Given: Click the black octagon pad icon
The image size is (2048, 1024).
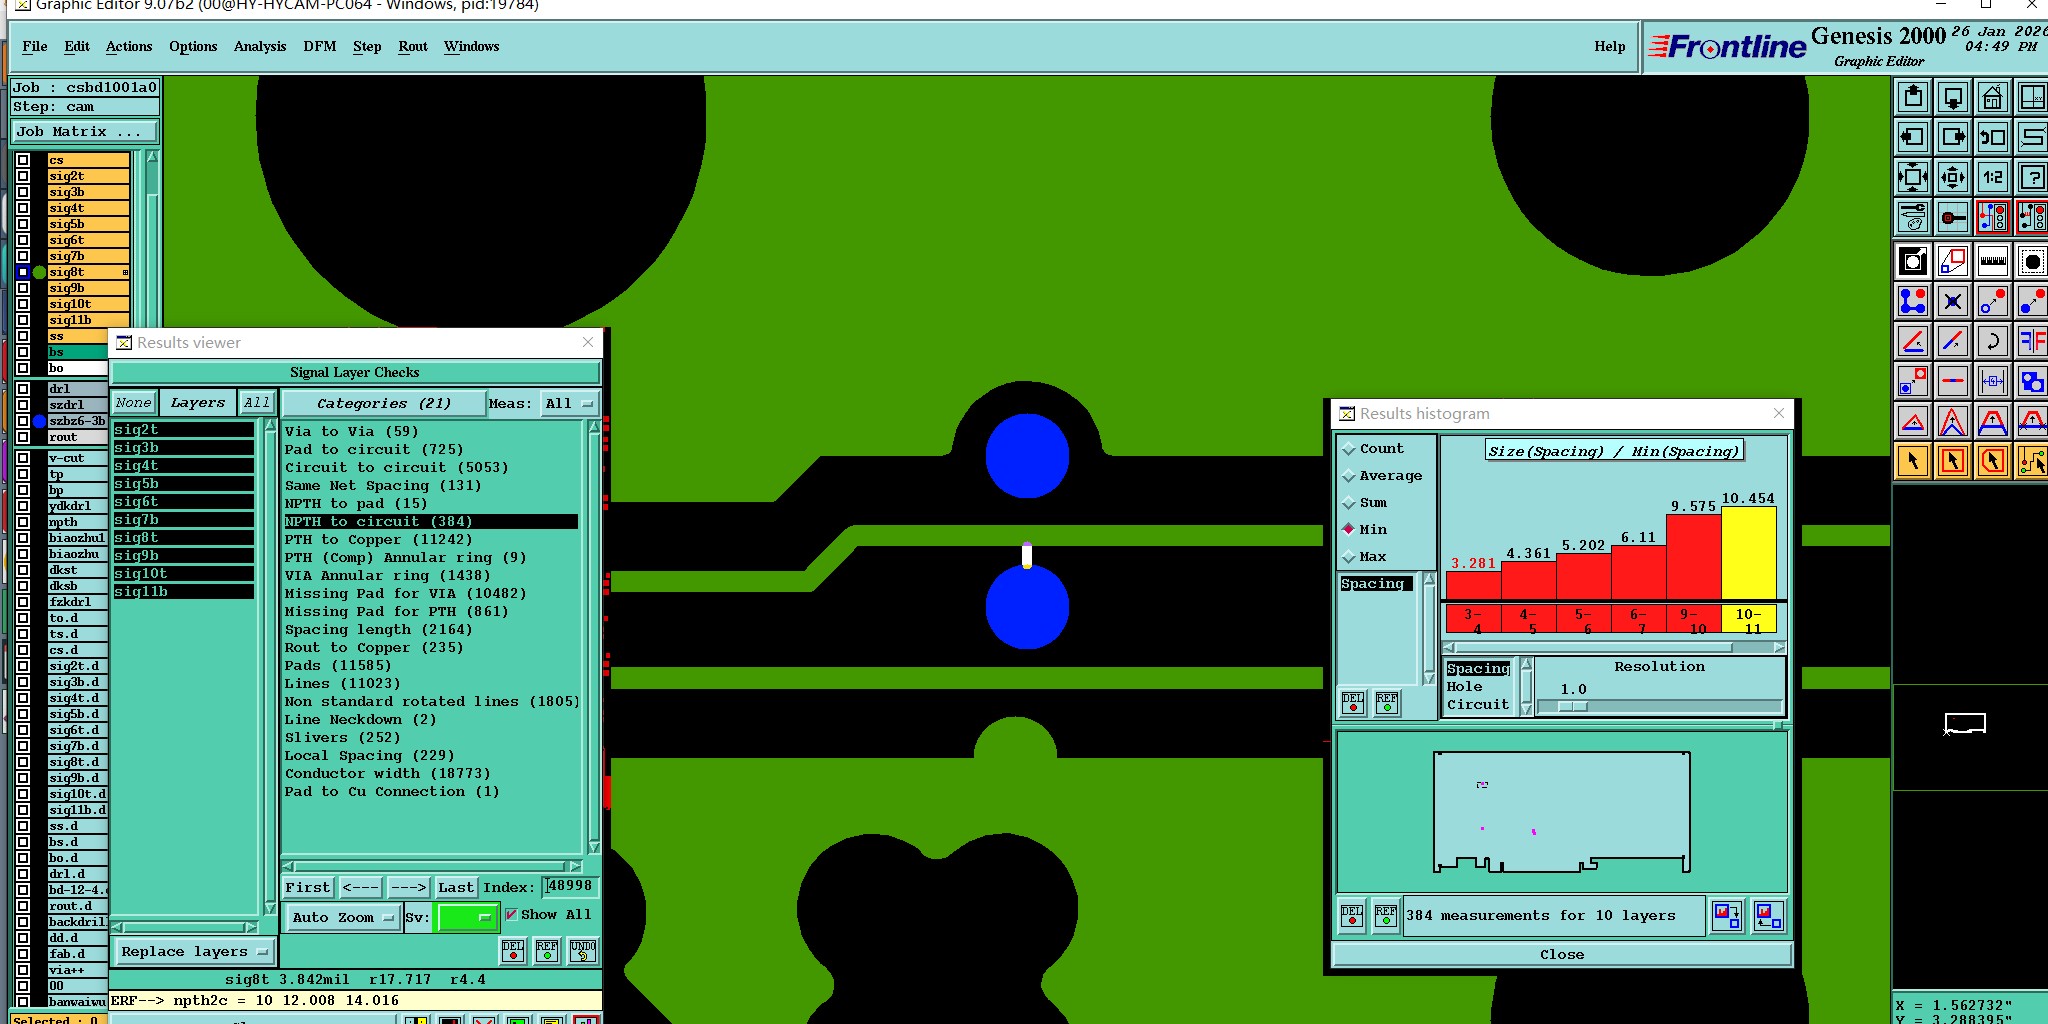Looking at the screenshot, I should pyautogui.click(x=2032, y=261).
